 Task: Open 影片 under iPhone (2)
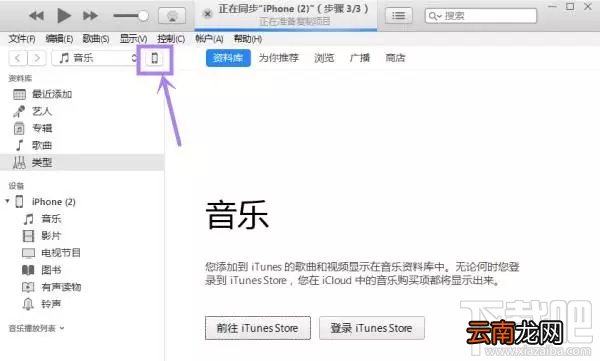click(82, 236)
